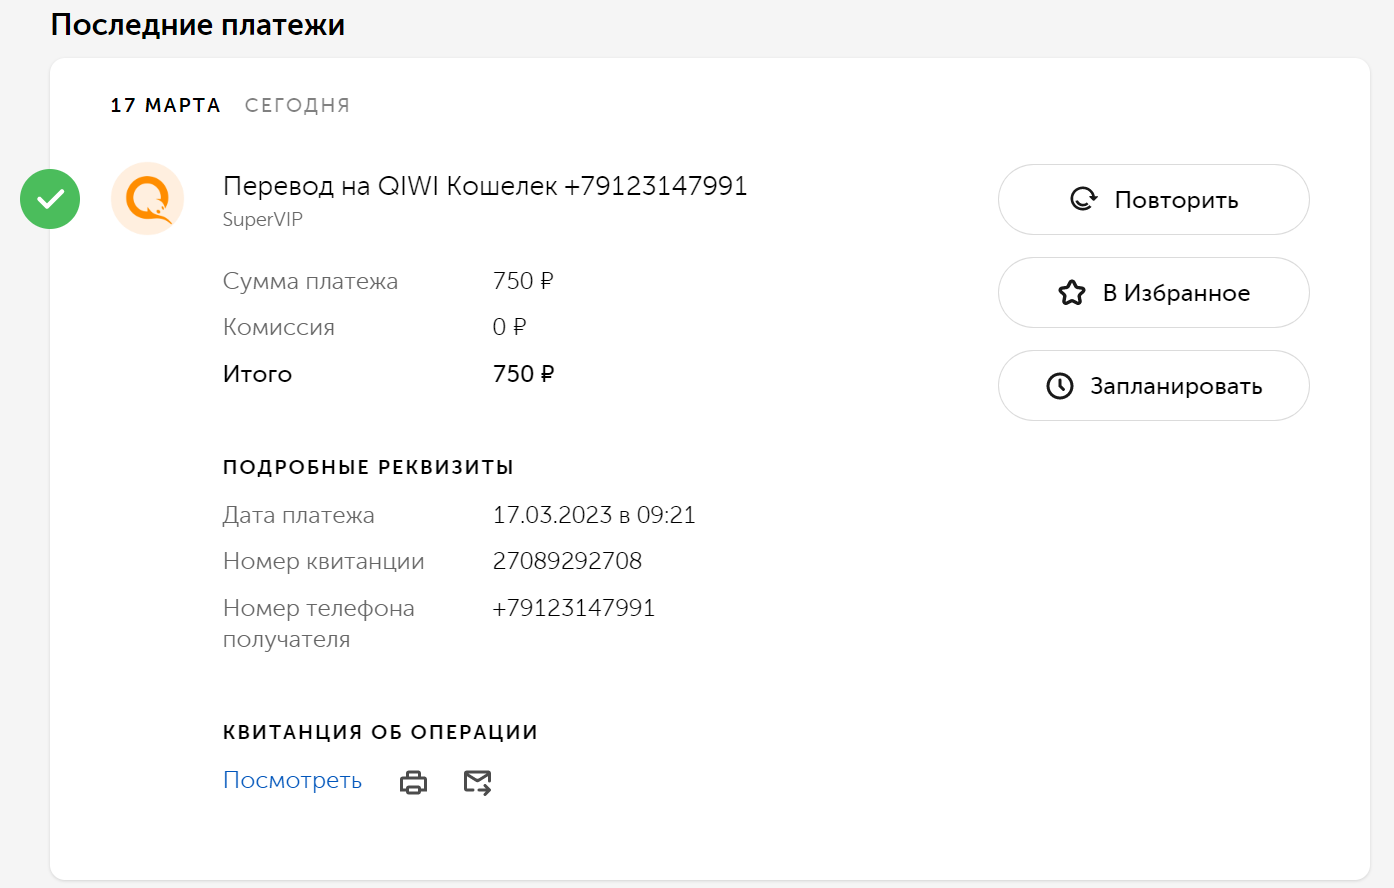Click the Номер телефона получателя label
The image size is (1394, 888).
[319, 623]
